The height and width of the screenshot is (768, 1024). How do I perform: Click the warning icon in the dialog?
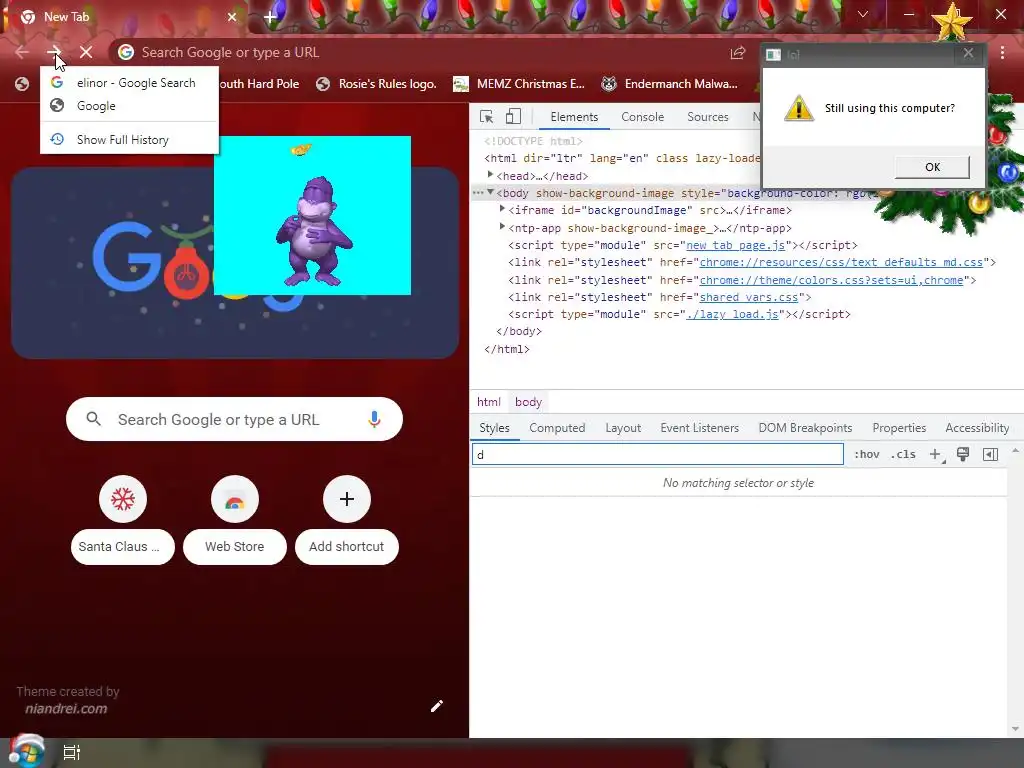tap(799, 108)
